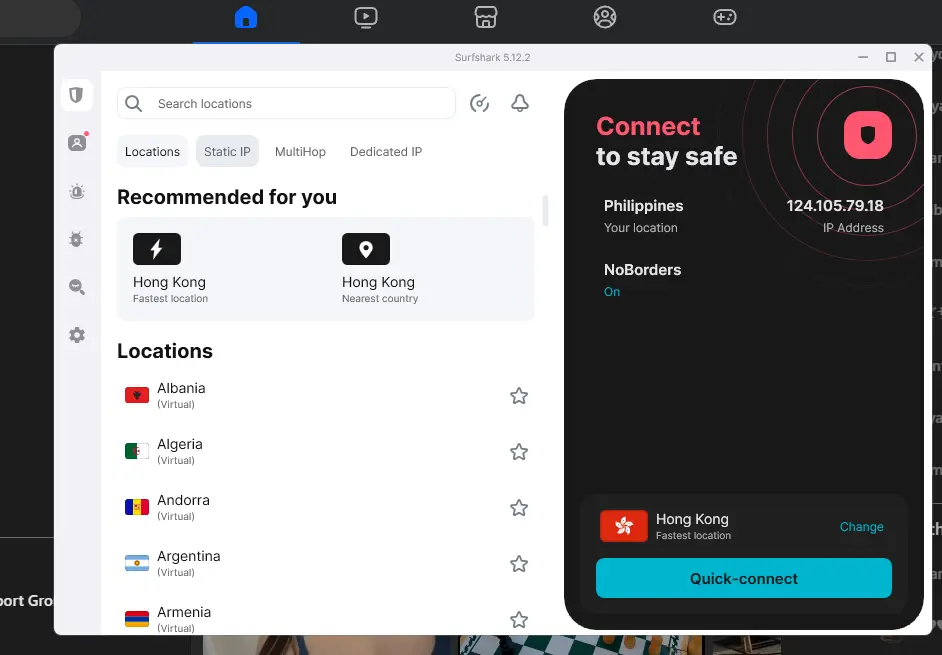Viewport: 942px width, 655px height.
Task: Click the Philippines location label
Action: [x=643, y=206]
